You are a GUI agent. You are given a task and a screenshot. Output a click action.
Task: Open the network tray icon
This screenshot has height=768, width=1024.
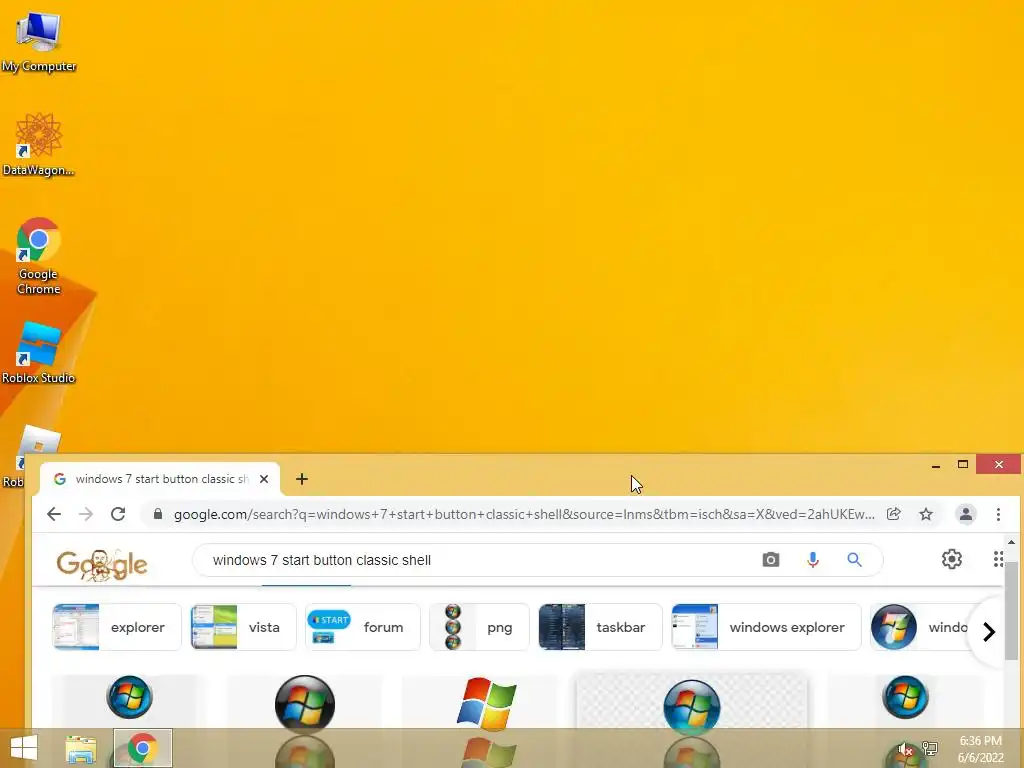click(930, 748)
